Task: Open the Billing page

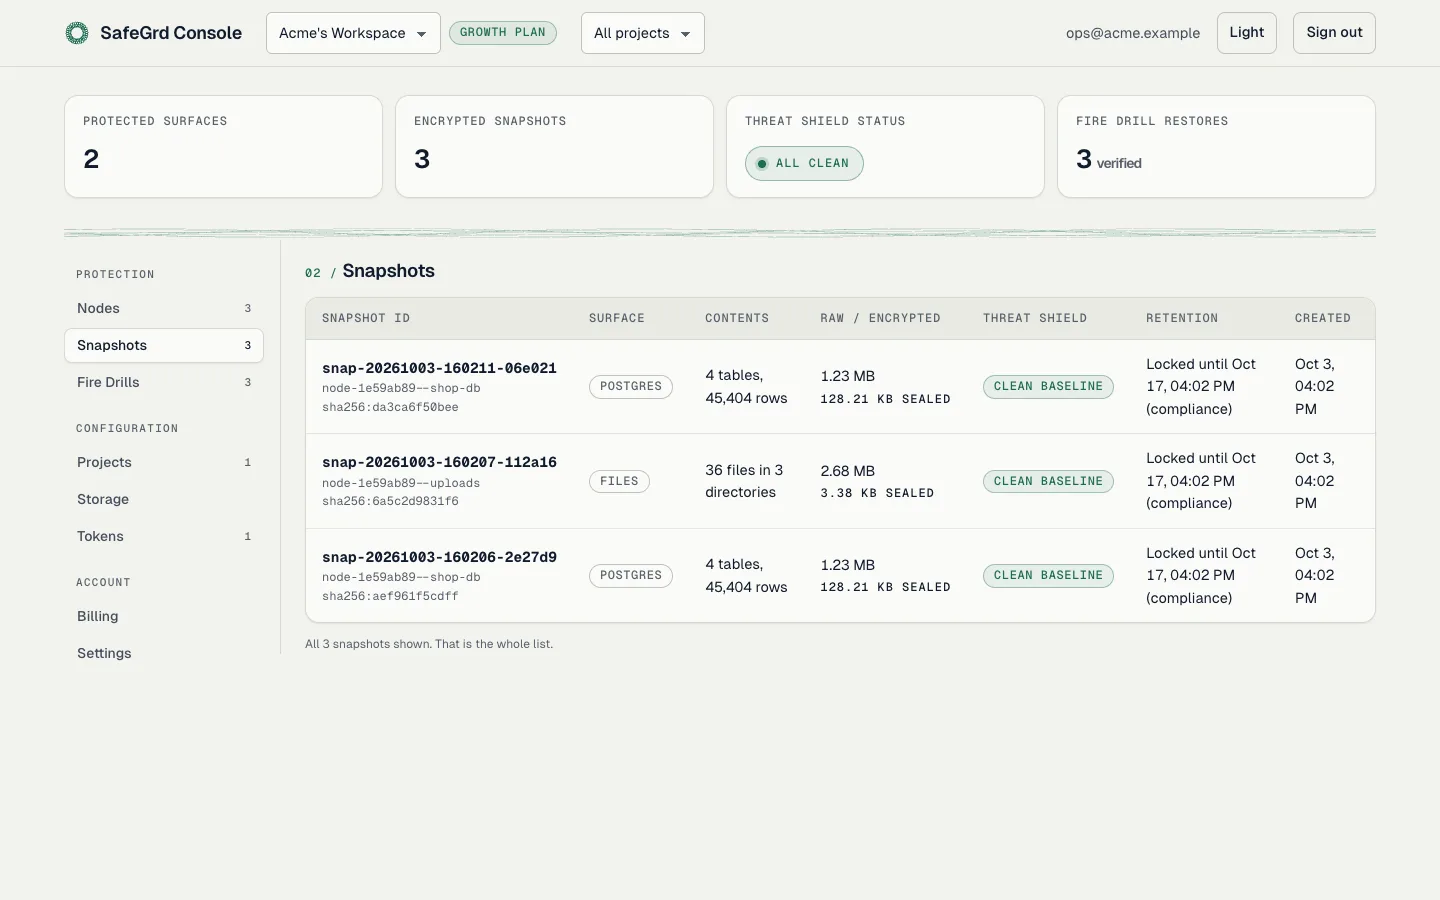Action: point(164,616)
